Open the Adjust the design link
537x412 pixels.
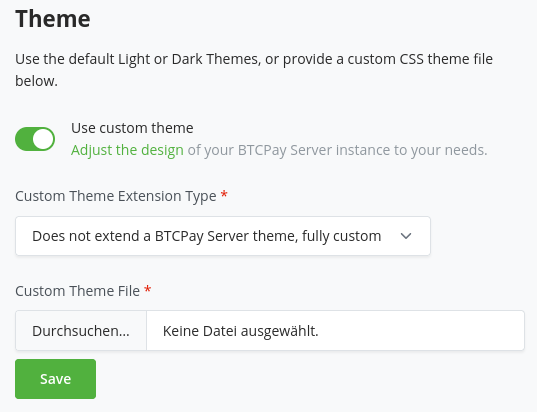tap(127, 150)
